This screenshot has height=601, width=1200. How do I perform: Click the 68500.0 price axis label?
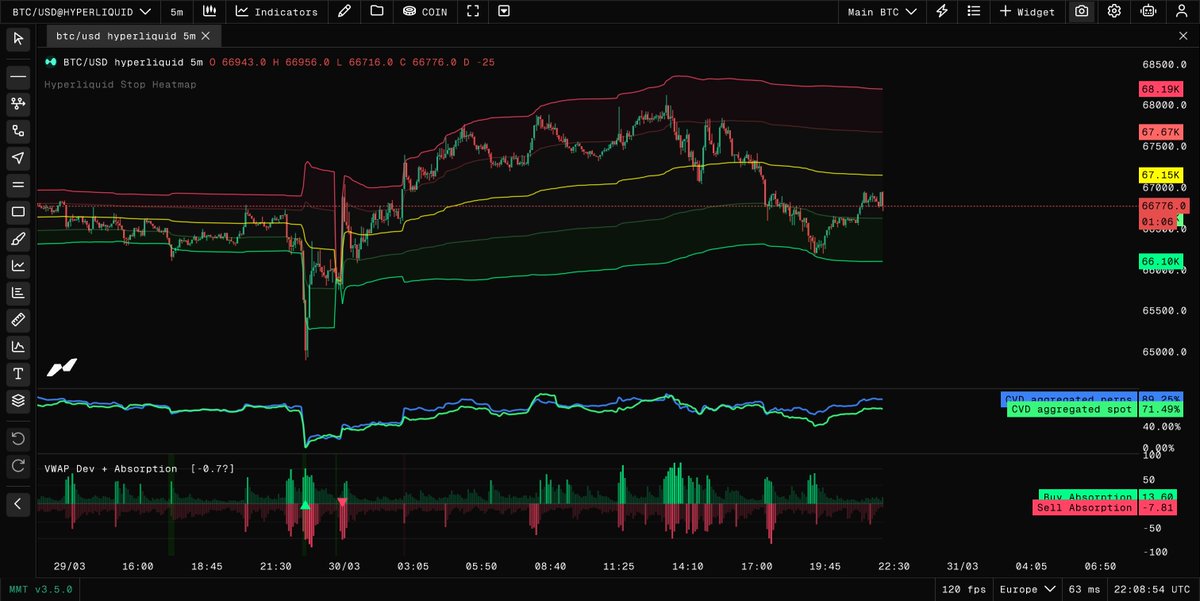click(1164, 64)
